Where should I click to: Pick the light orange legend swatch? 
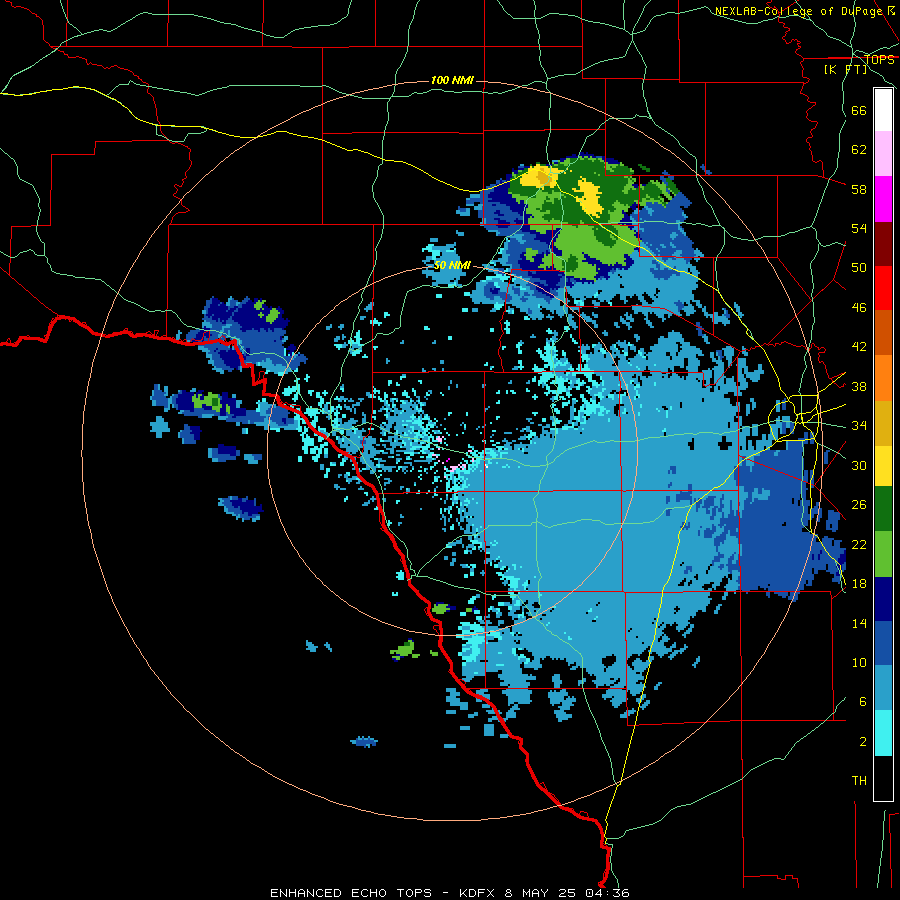click(883, 378)
